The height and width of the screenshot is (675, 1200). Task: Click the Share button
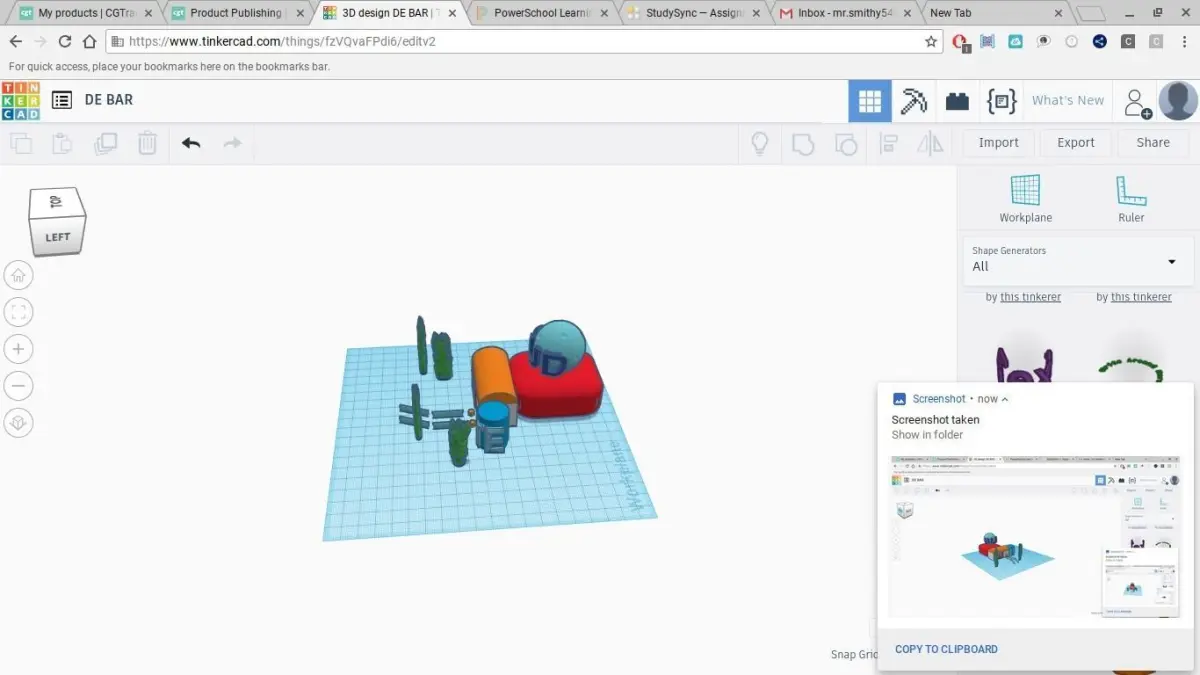(1153, 143)
